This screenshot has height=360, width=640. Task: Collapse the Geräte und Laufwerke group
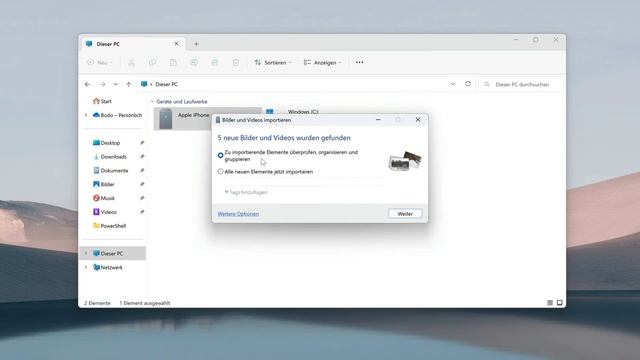point(152,102)
